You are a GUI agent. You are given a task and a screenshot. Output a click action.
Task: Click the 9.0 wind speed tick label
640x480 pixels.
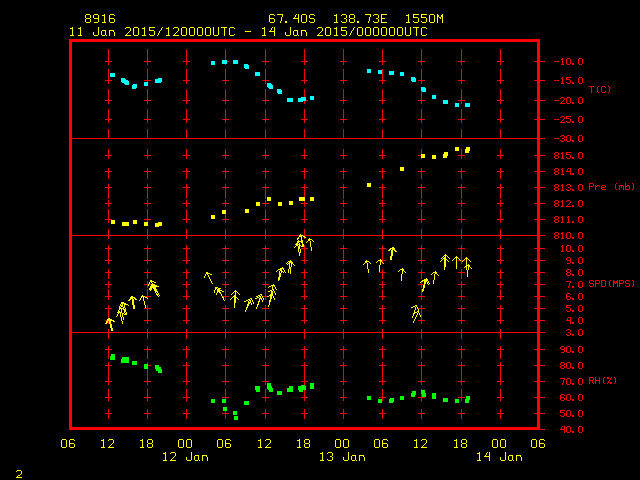[575, 261]
